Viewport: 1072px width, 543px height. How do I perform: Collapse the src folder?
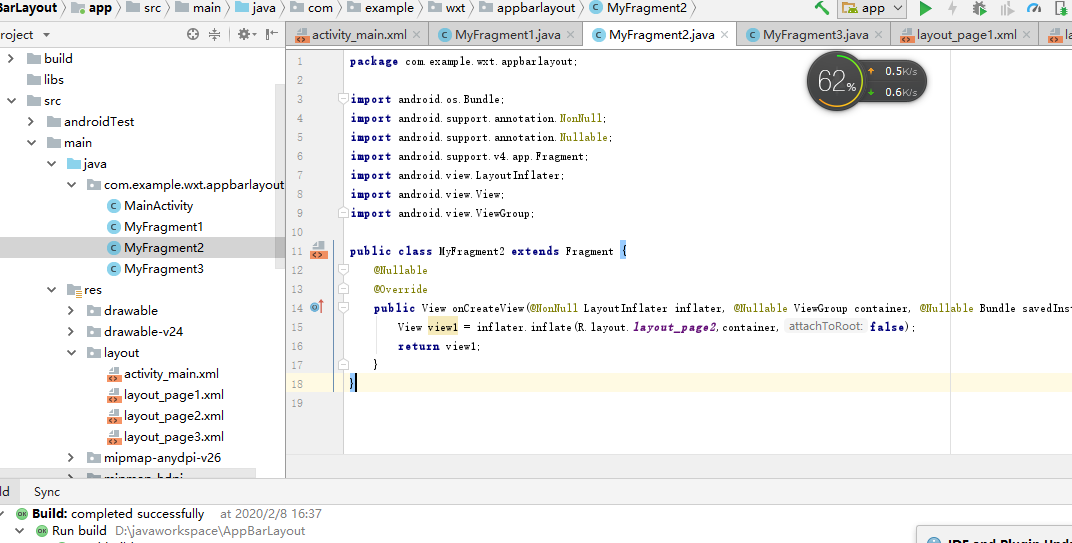11,101
